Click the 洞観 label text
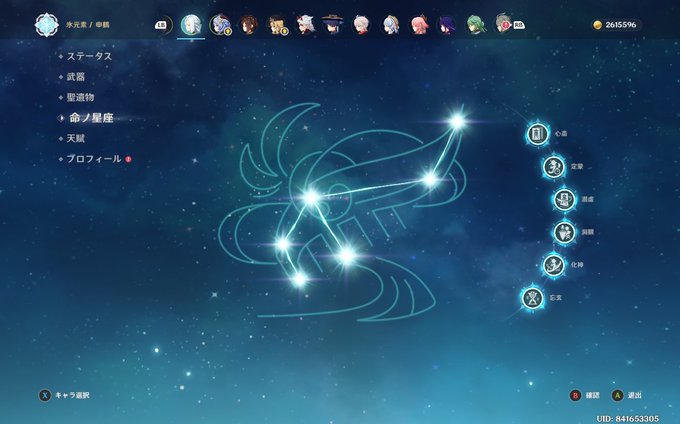The image size is (680, 424). 588,232
